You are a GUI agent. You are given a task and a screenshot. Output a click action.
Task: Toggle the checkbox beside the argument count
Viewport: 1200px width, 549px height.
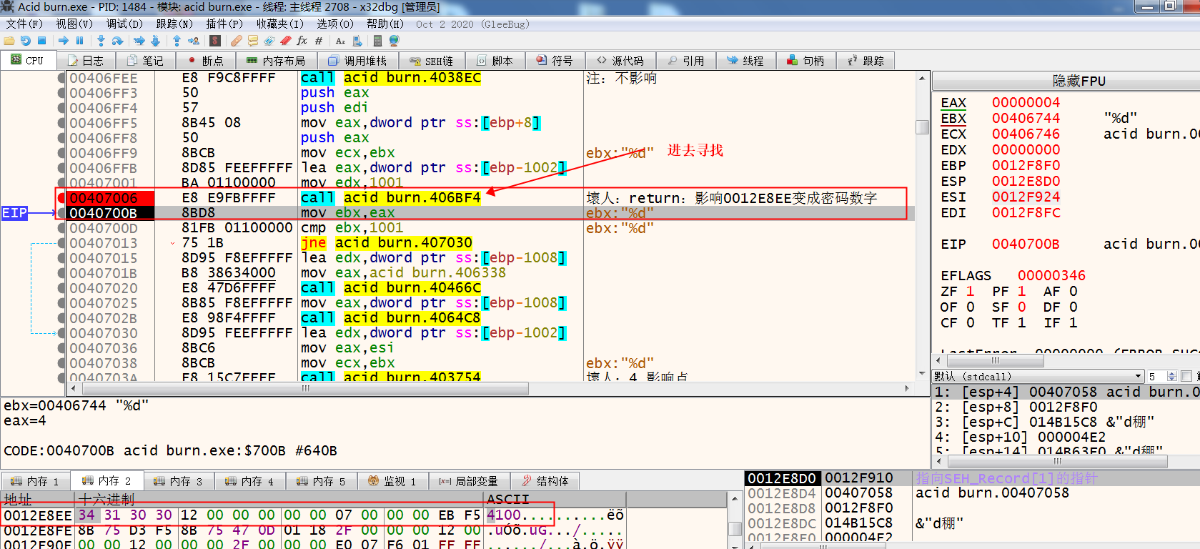point(1188,376)
